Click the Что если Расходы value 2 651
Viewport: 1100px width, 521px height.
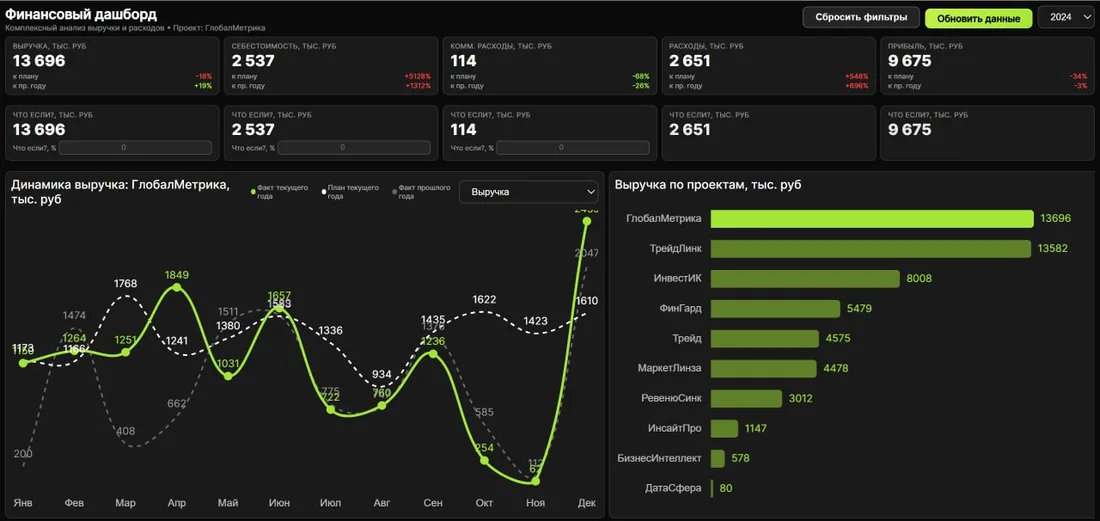click(690, 130)
